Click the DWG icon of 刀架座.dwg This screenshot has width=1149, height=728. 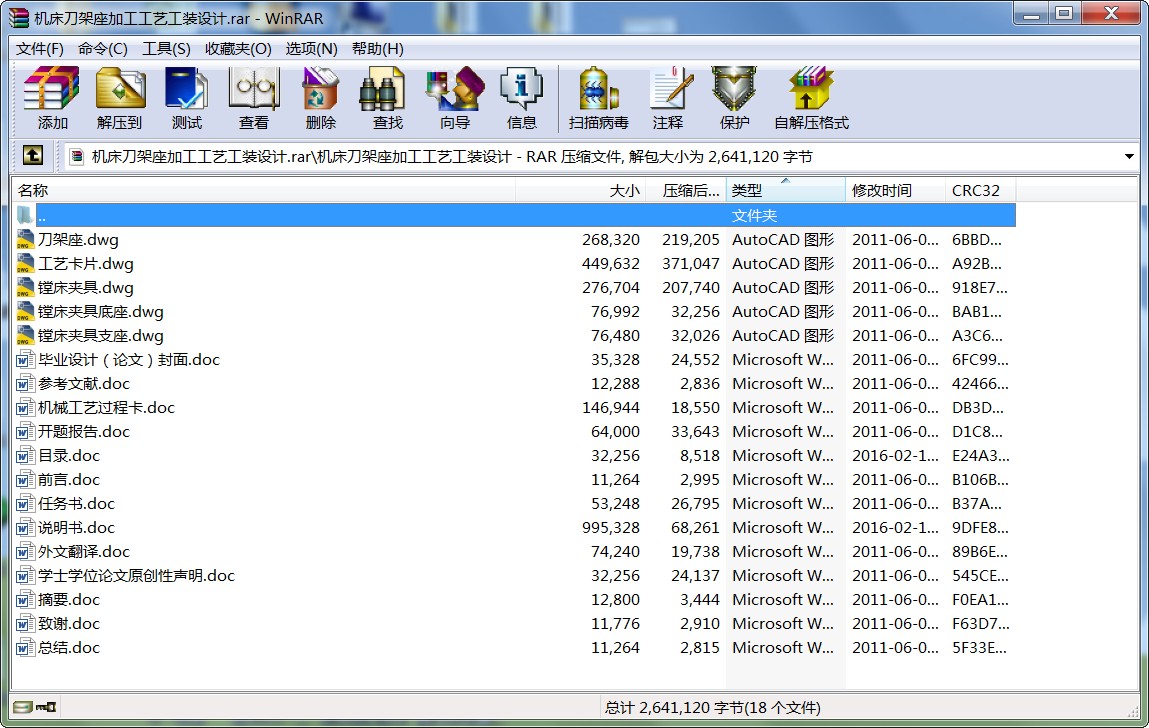[x=25, y=240]
